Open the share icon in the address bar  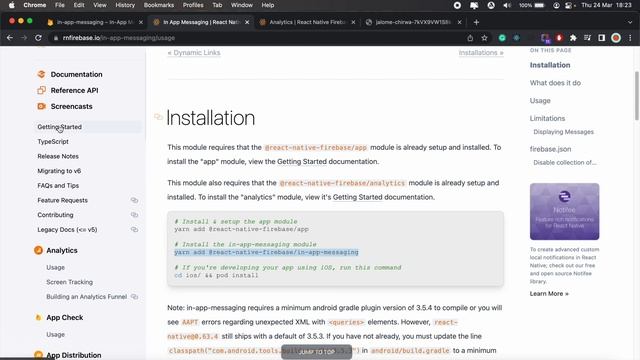(x=470, y=38)
